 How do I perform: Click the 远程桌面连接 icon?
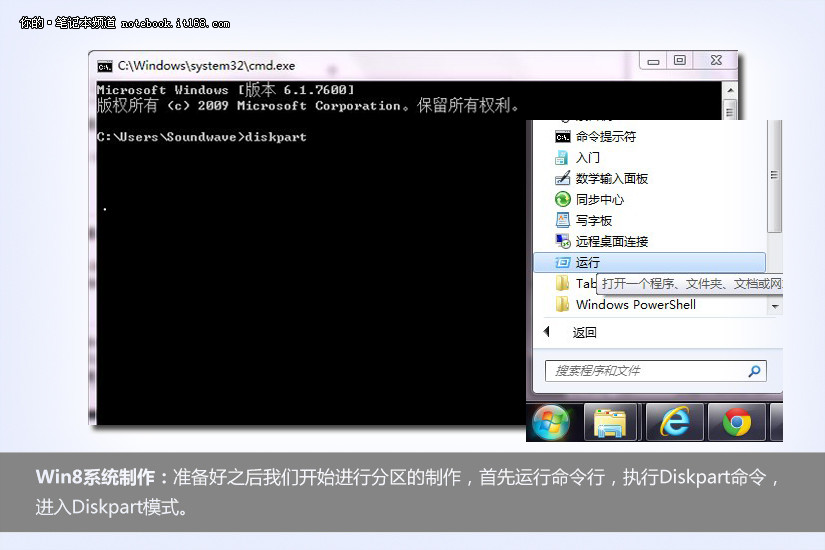(x=562, y=241)
